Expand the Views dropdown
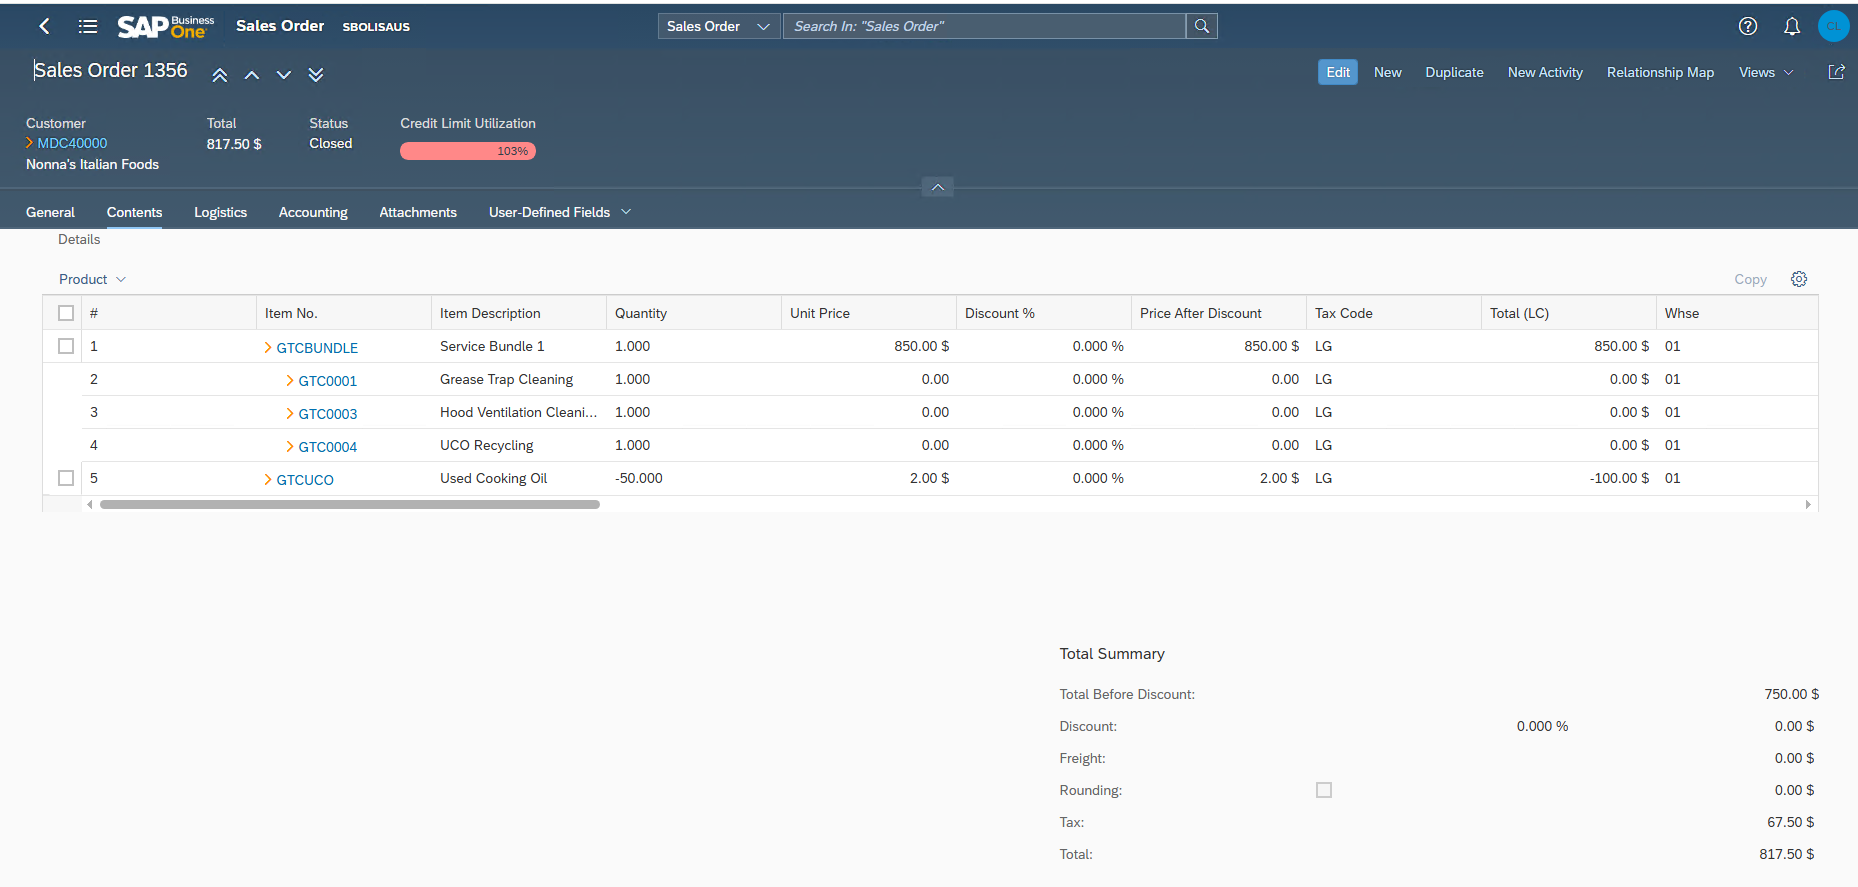The height and width of the screenshot is (887, 1858). pos(1765,72)
